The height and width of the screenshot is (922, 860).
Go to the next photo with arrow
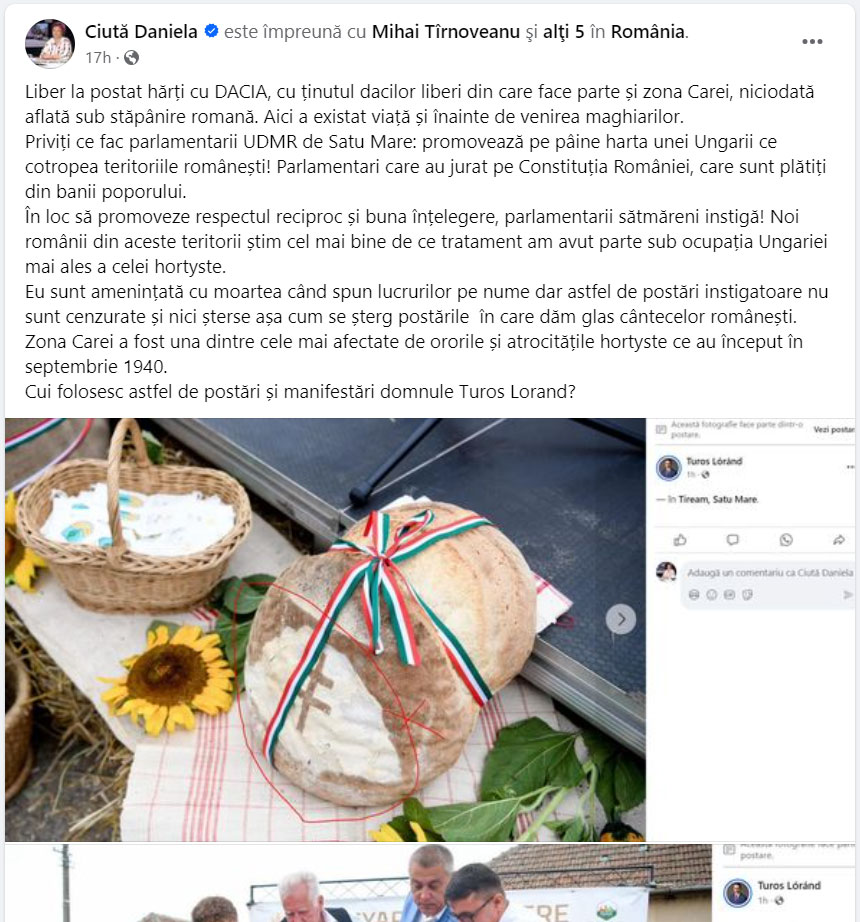[x=621, y=619]
